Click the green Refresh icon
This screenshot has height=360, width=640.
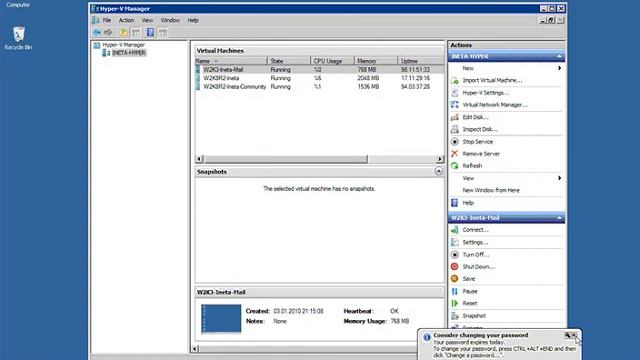click(x=455, y=166)
